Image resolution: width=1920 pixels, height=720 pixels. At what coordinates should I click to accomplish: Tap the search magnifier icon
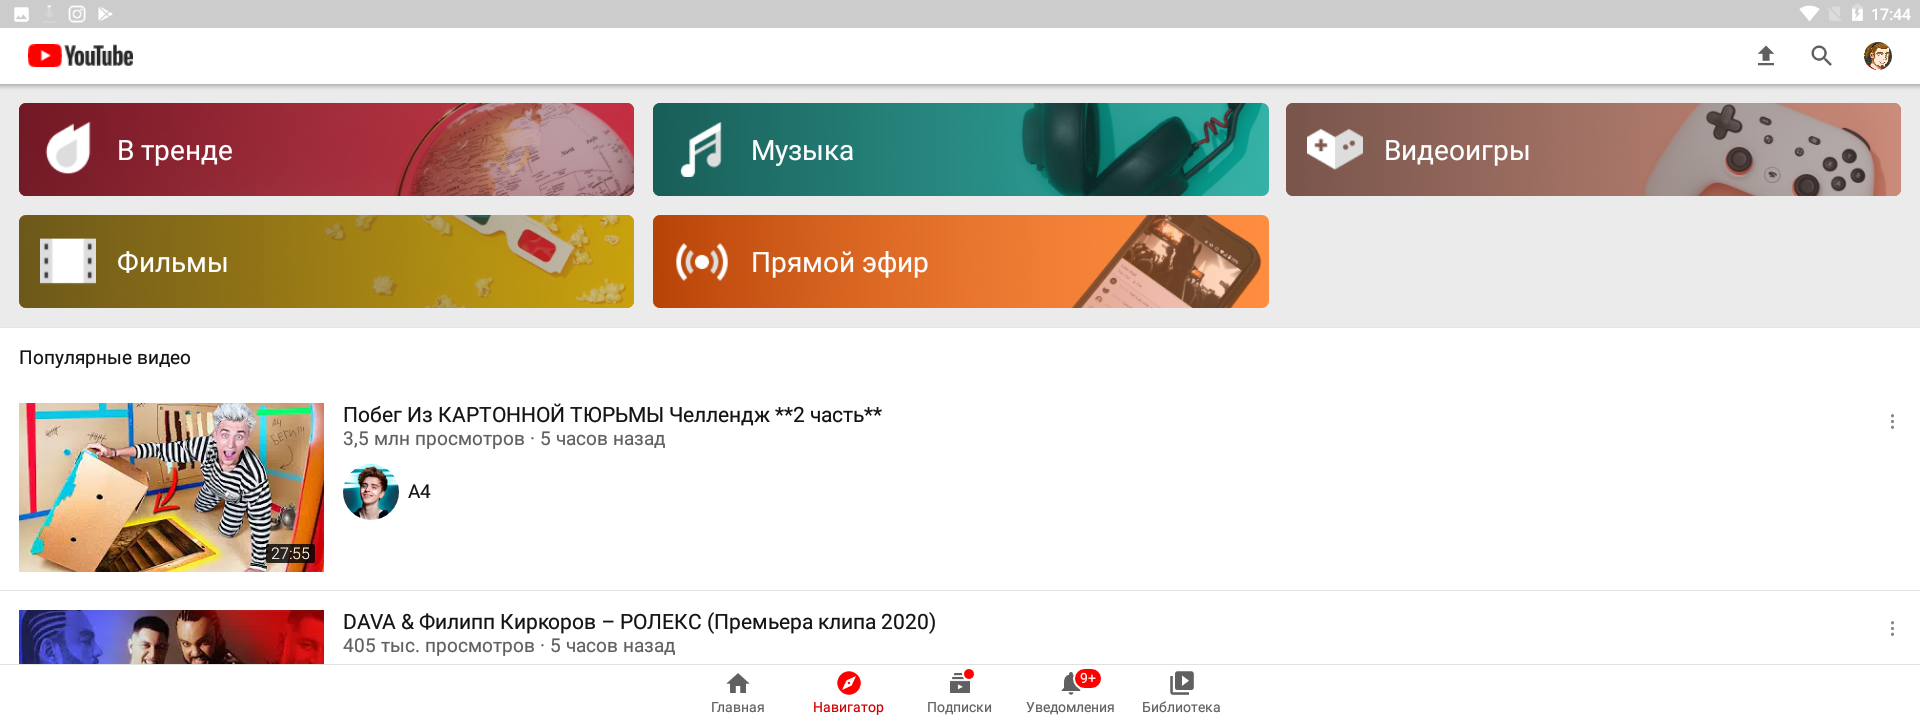point(1822,56)
